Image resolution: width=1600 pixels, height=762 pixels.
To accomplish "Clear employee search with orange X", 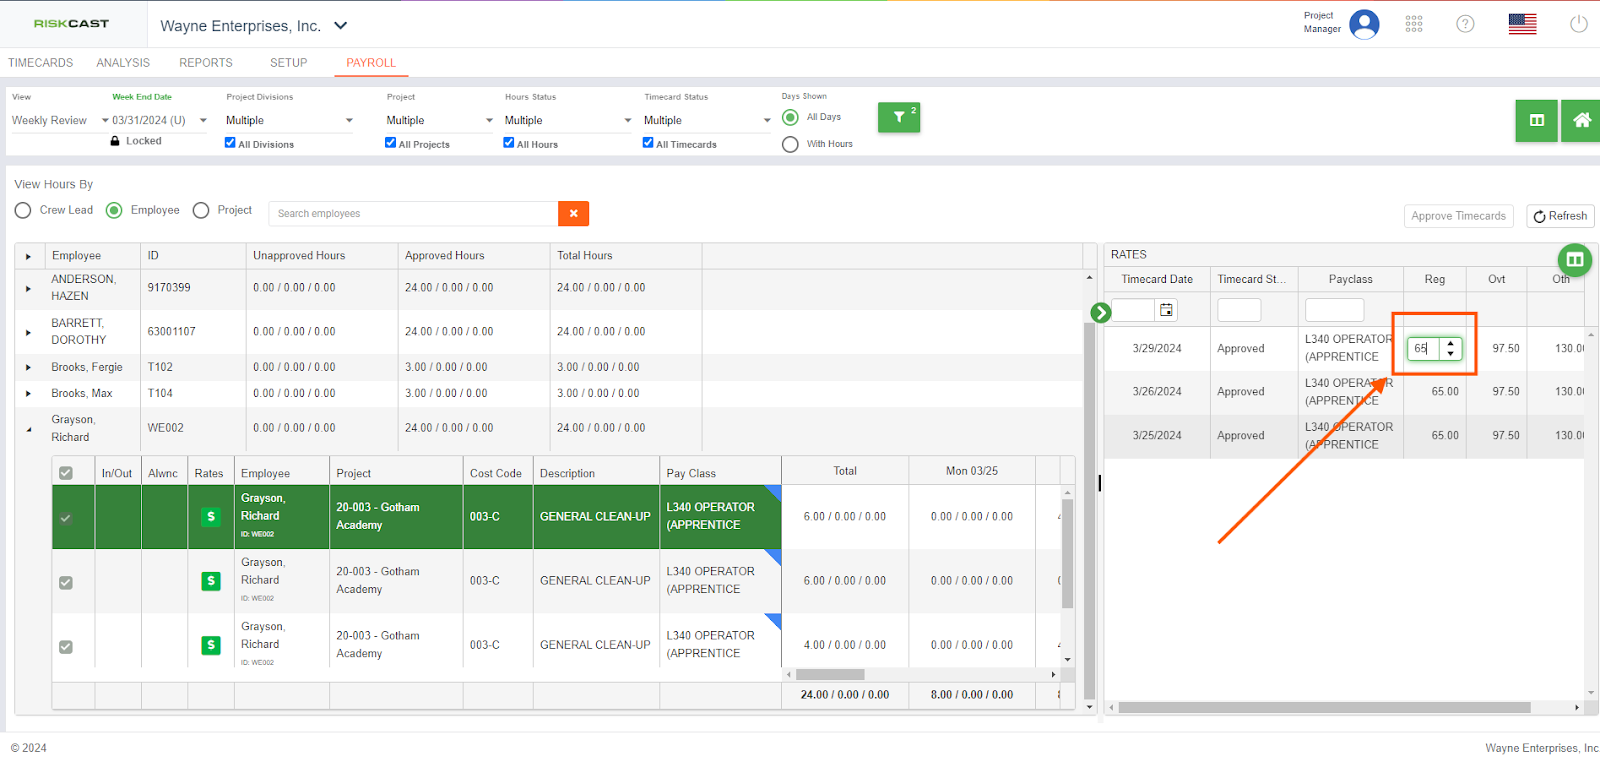I will click(573, 213).
